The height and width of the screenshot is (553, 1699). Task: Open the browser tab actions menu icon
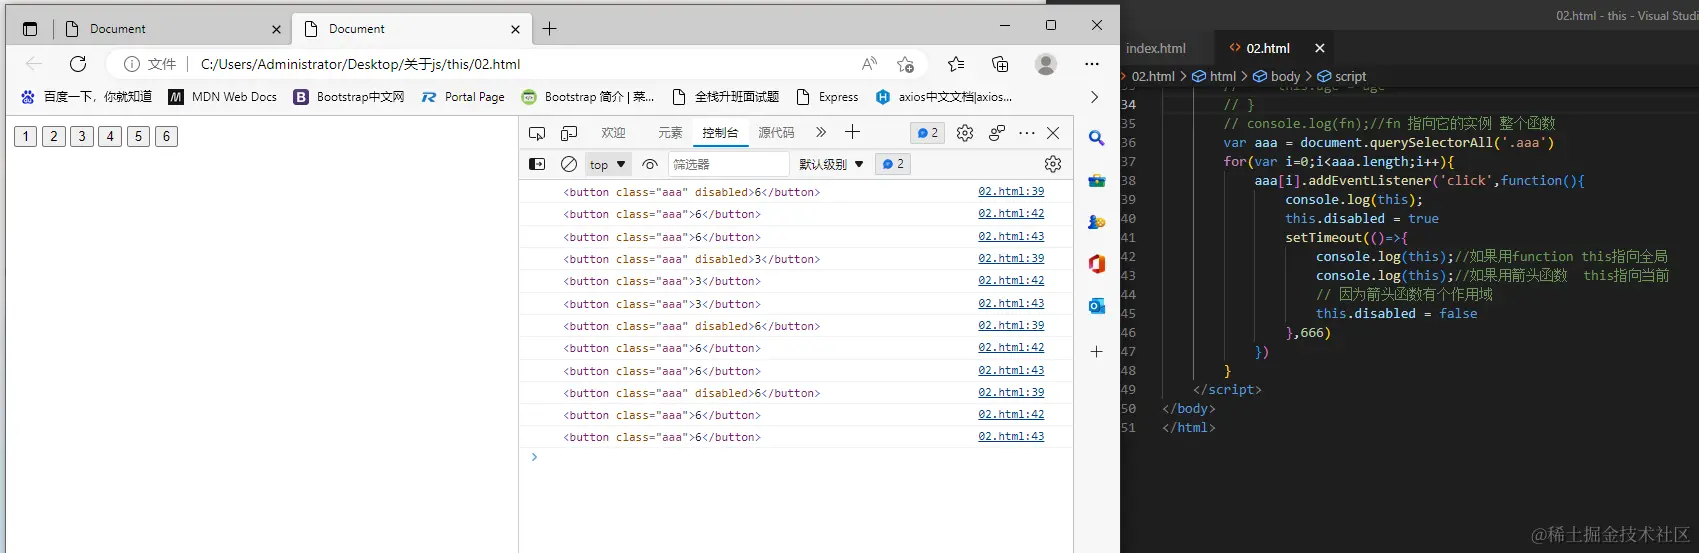30,29
